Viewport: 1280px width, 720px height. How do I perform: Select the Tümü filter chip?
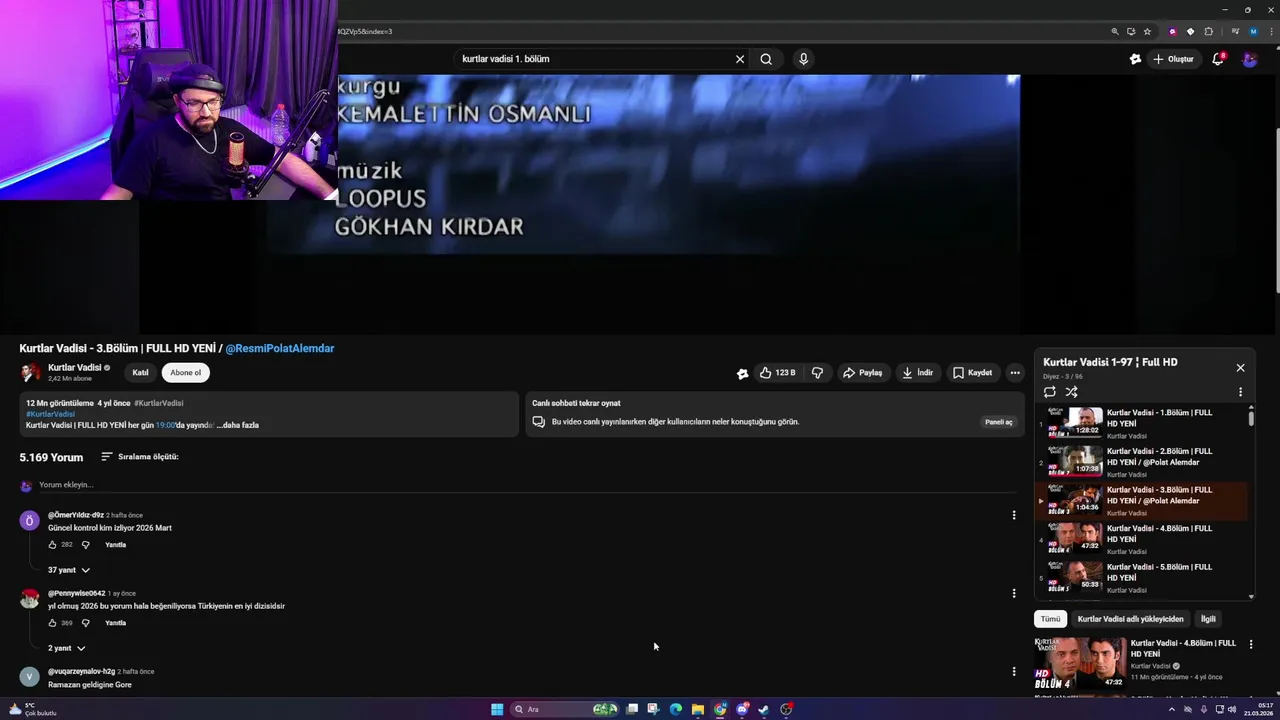point(1050,619)
